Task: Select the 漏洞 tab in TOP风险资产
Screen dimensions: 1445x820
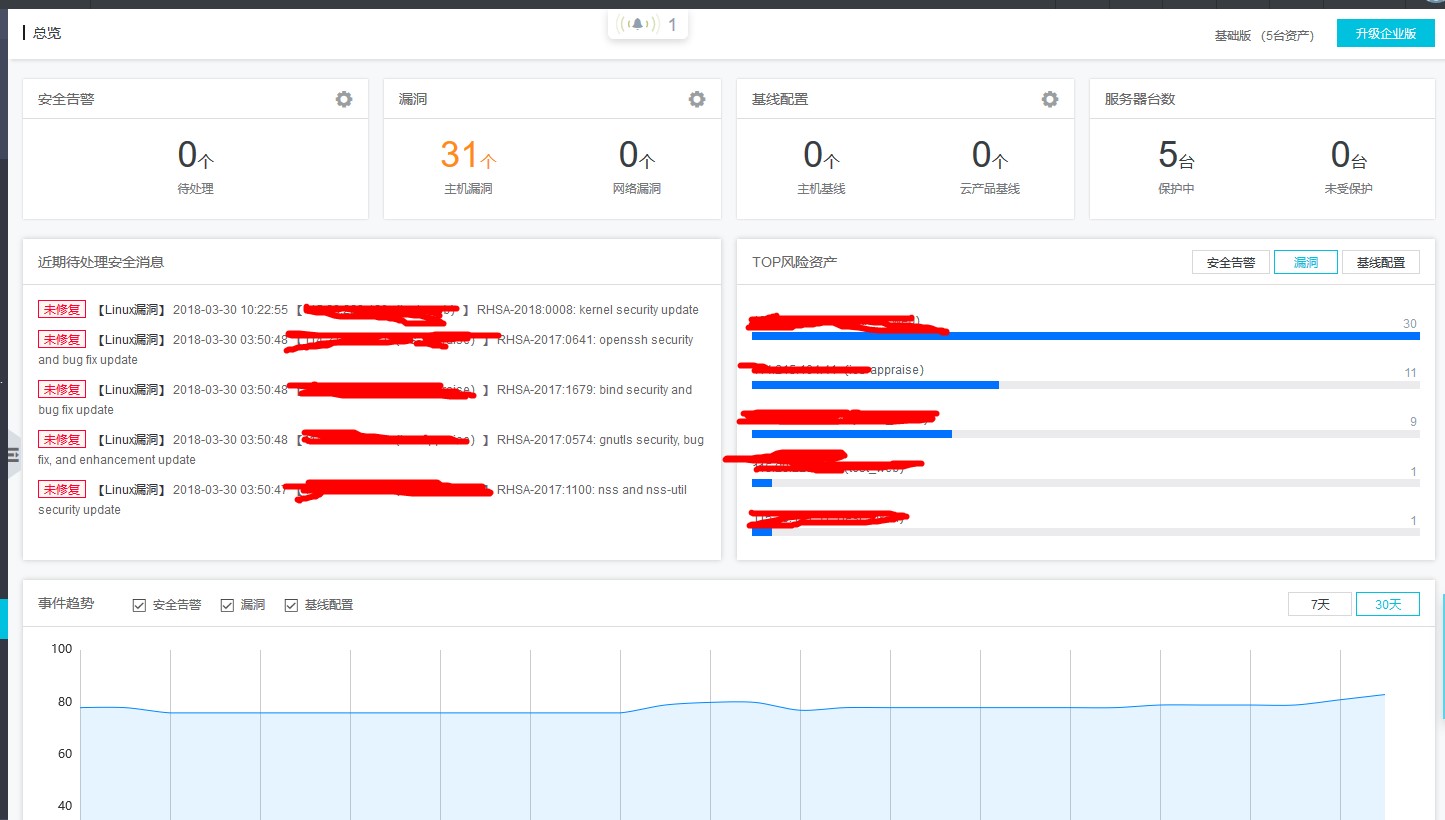Action: click(1305, 263)
